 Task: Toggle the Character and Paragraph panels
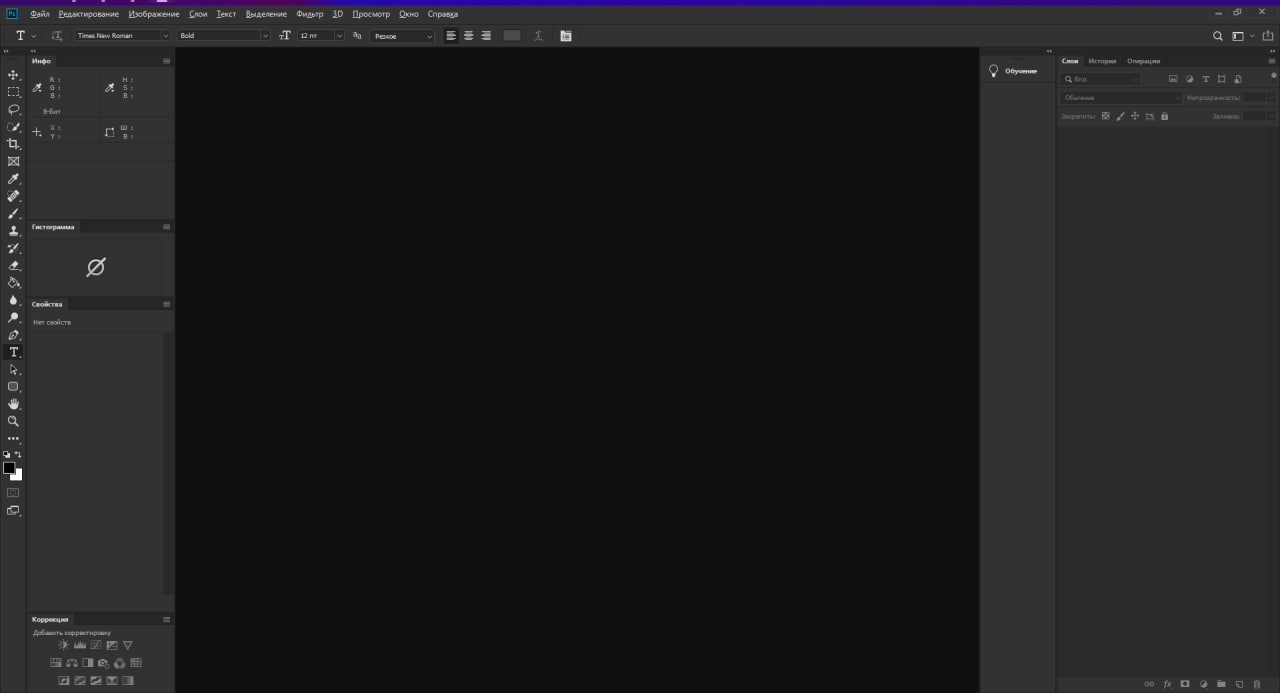coord(566,36)
